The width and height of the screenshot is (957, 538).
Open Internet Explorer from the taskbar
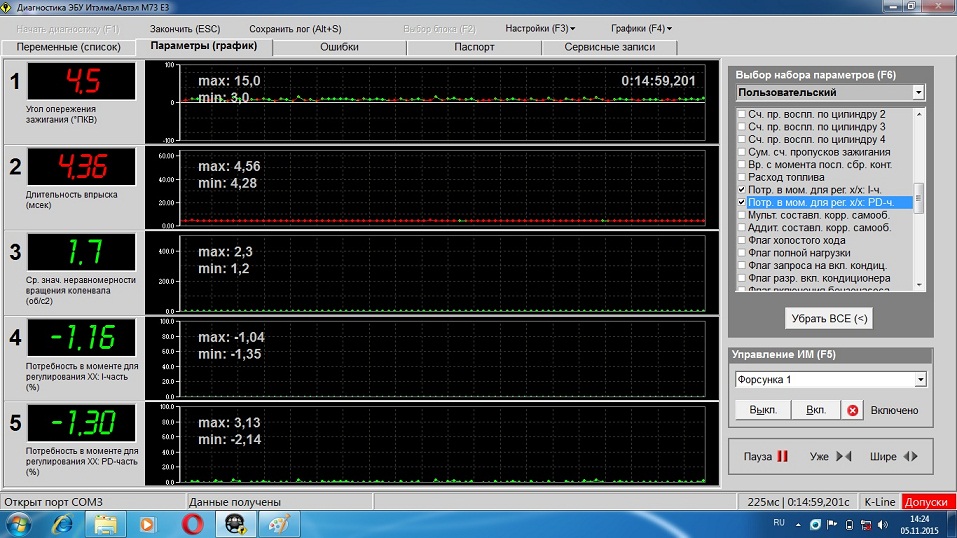[62, 523]
